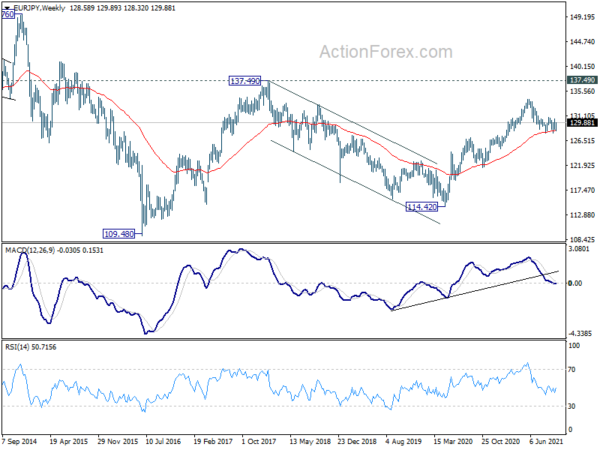Click the 108.425 price axis value
The width and height of the screenshot is (600, 450).
[x=582, y=240]
